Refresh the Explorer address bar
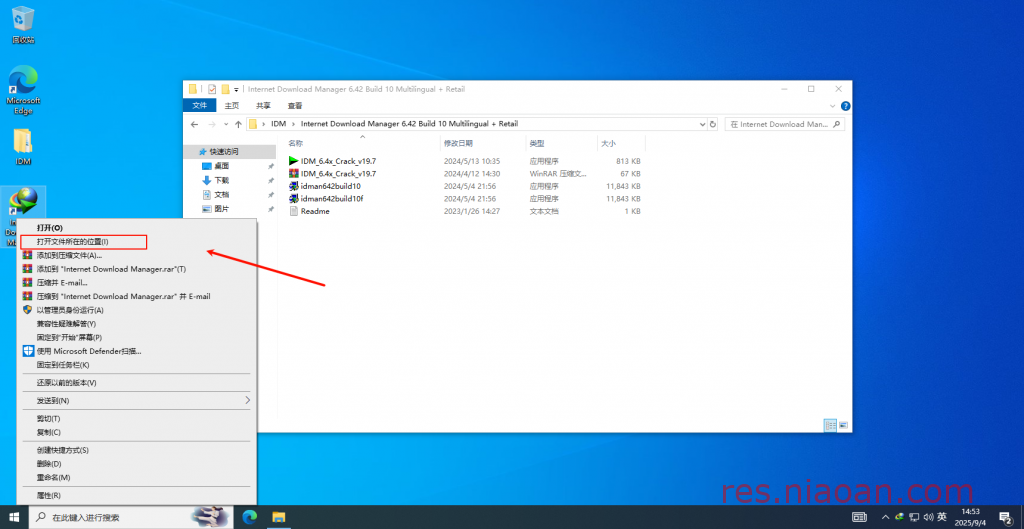The width and height of the screenshot is (1024, 529). pos(712,124)
